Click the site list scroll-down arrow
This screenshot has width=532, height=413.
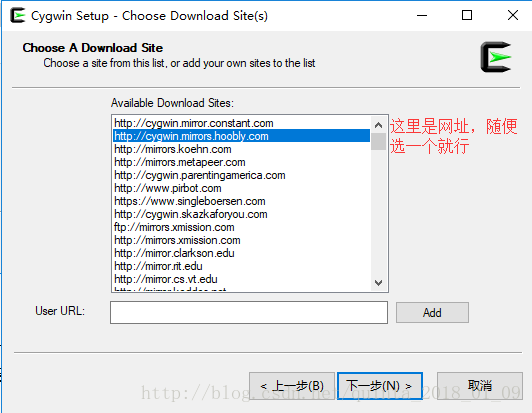379,282
